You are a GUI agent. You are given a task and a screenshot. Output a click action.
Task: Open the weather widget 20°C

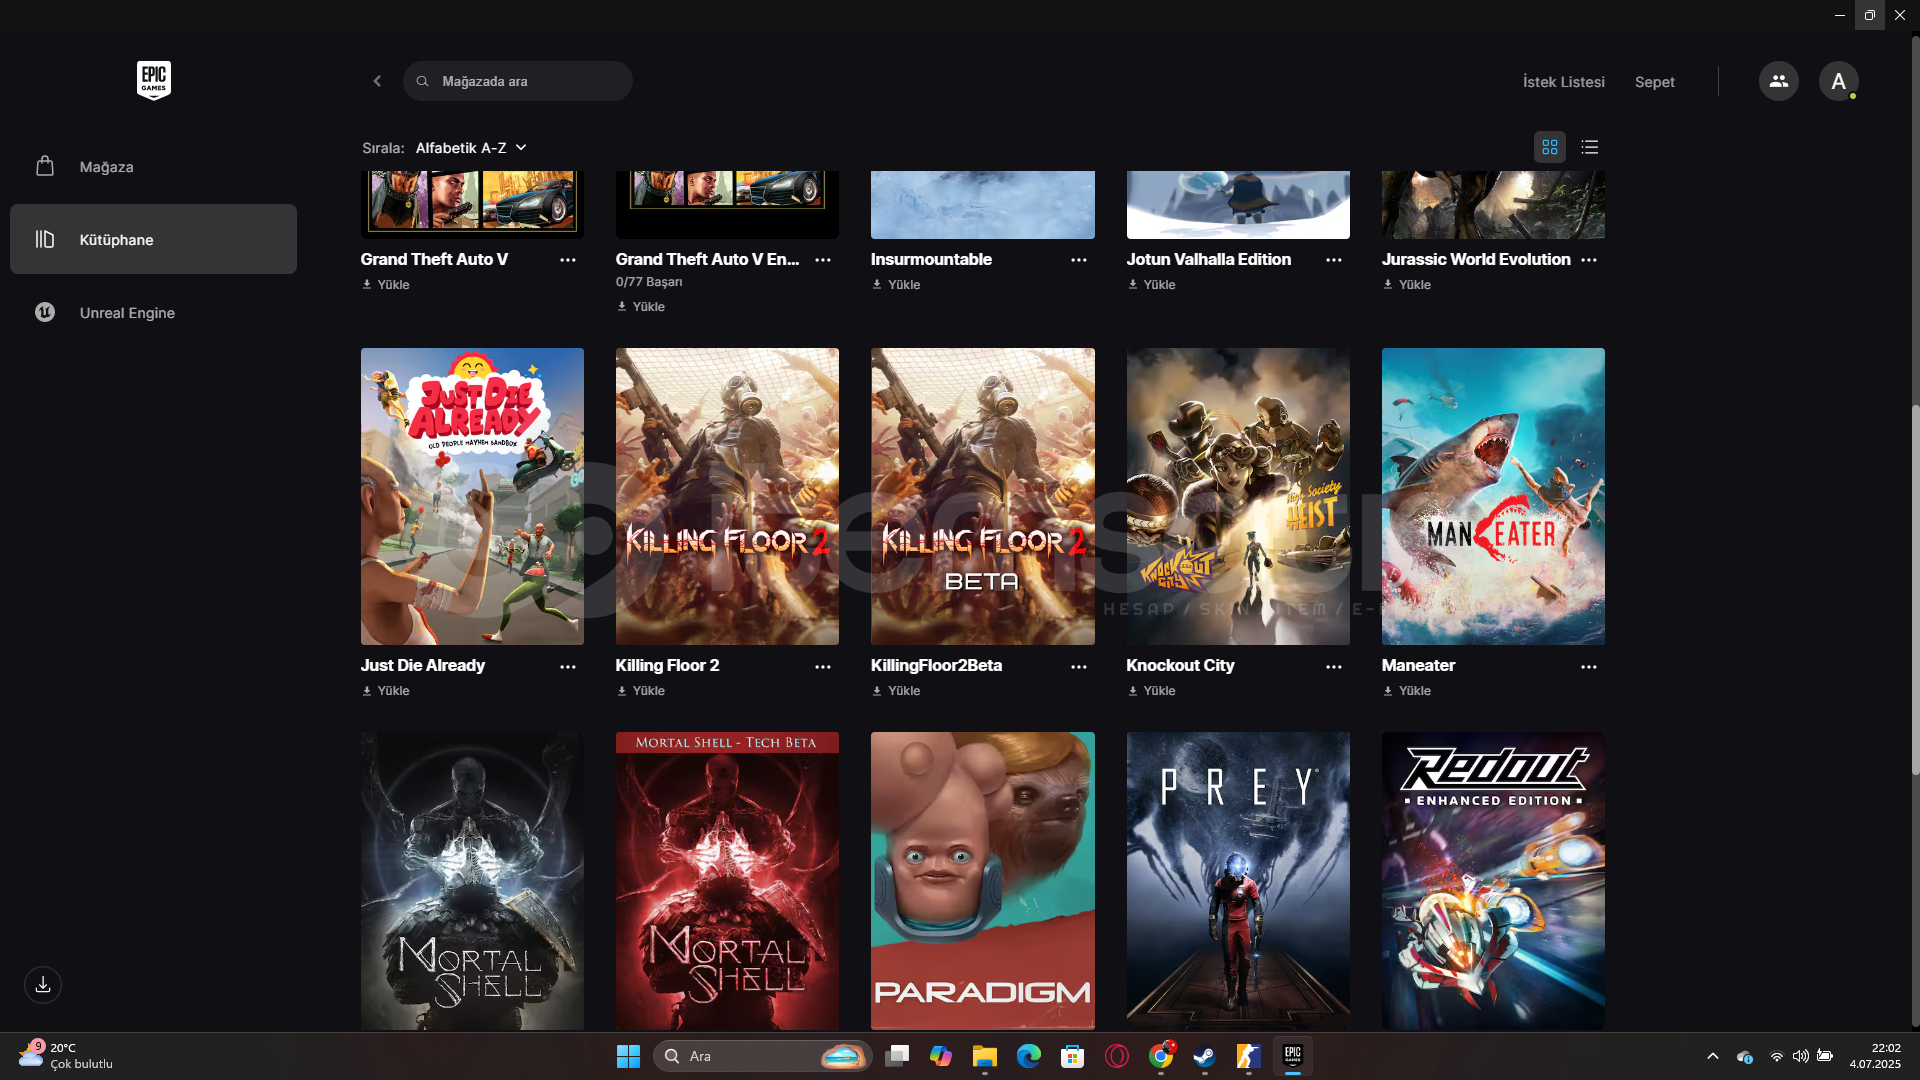click(66, 1056)
